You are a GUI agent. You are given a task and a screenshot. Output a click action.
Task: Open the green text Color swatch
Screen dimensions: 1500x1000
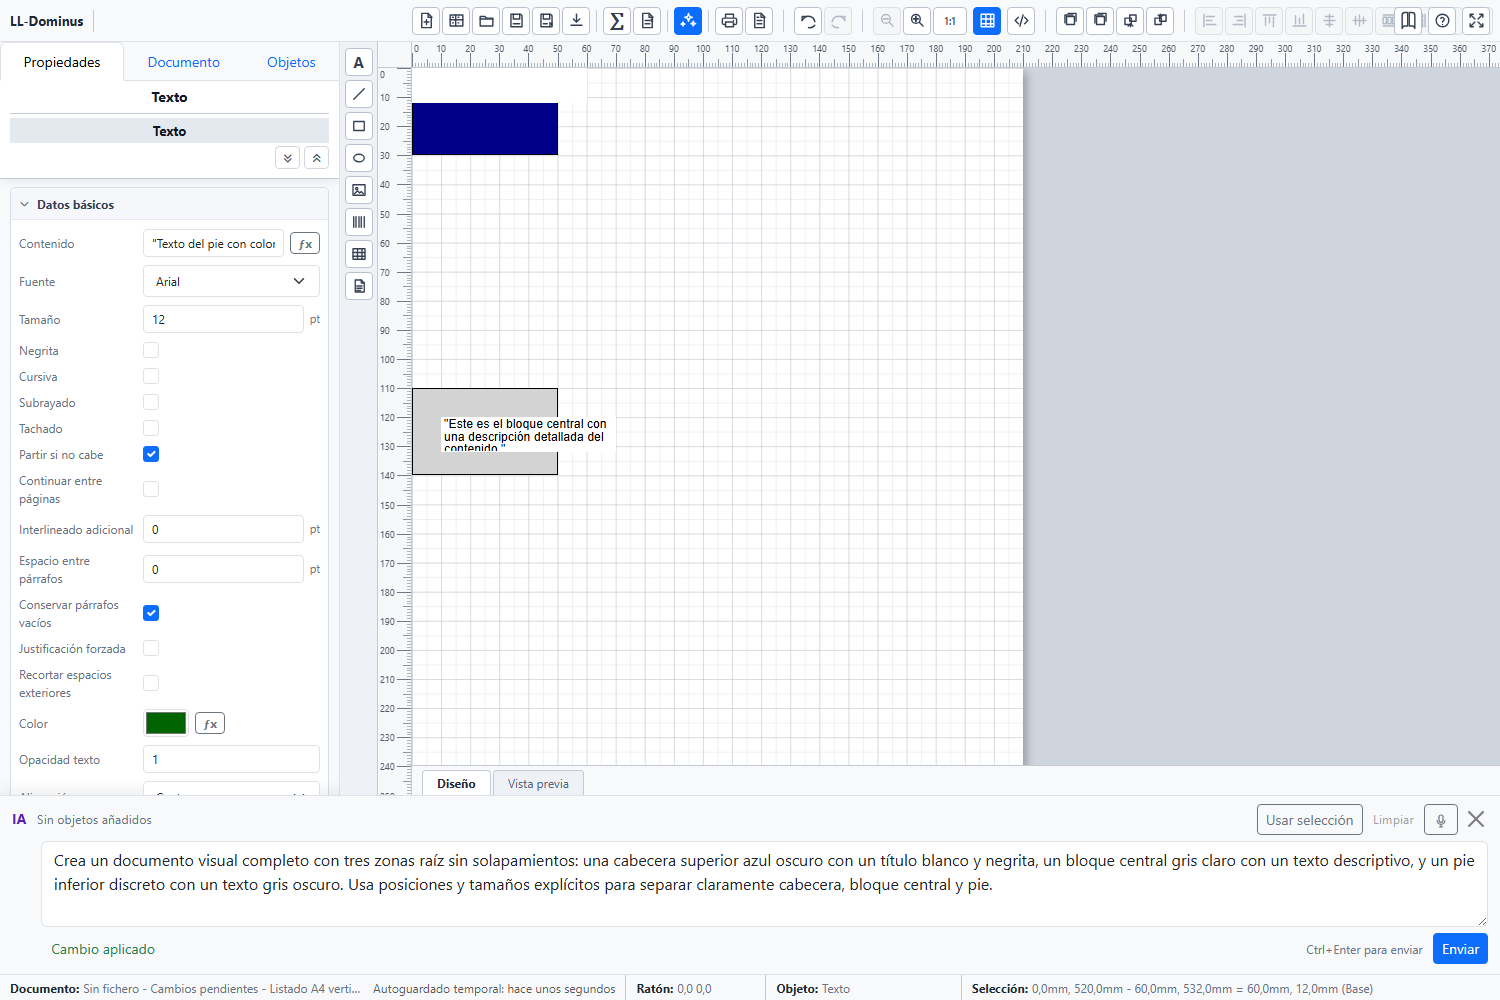coord(166,723)
